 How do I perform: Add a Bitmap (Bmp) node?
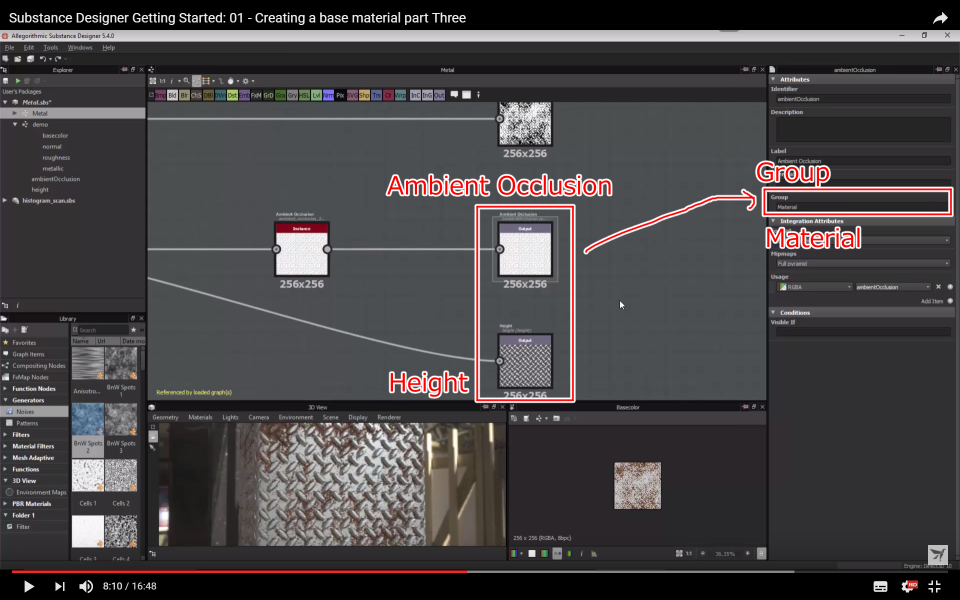point(160,96)
